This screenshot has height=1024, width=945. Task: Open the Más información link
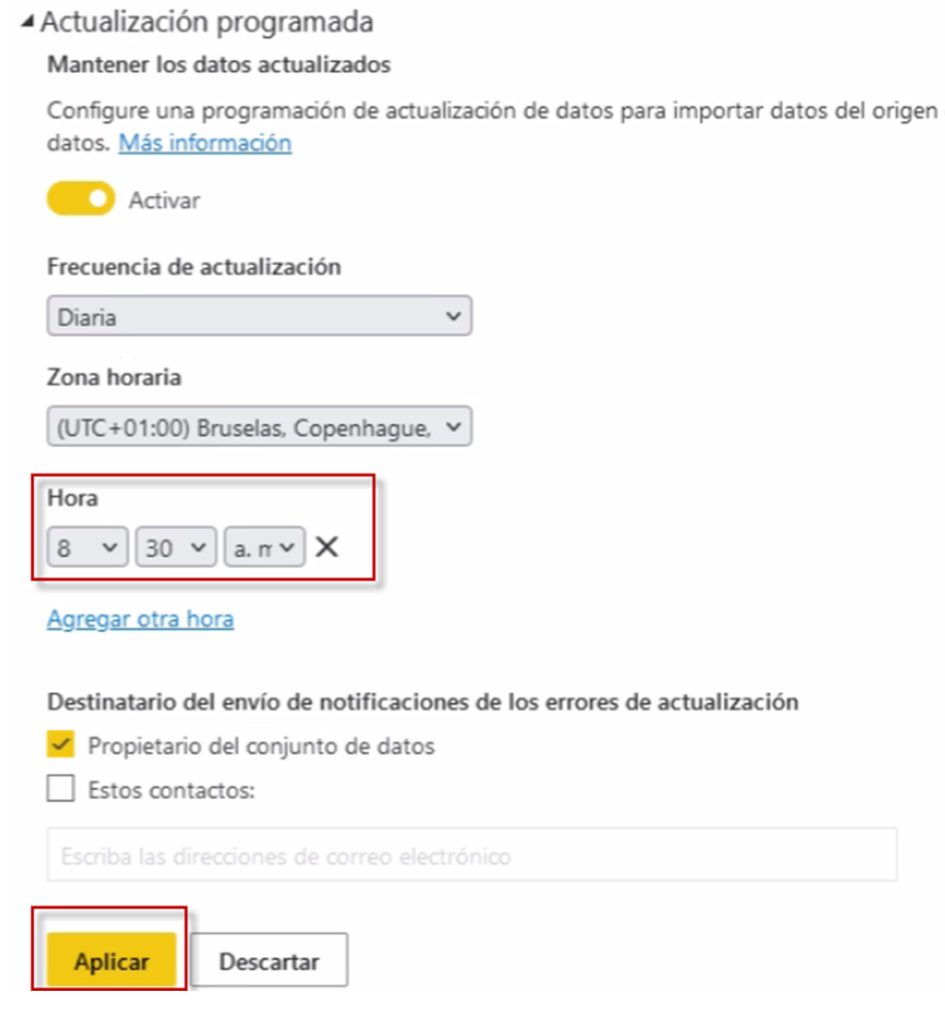pyautogui.click(x=204, y=143)
